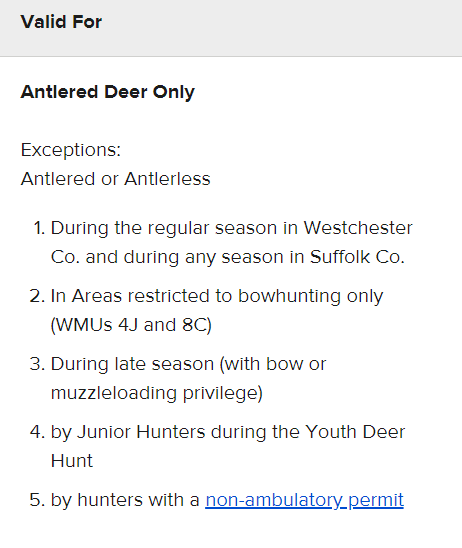This screenshot has width=462, height=548.
Task: Click the muzzleloading privilege text
Action: pyautogui.click(x=157, y=393)
